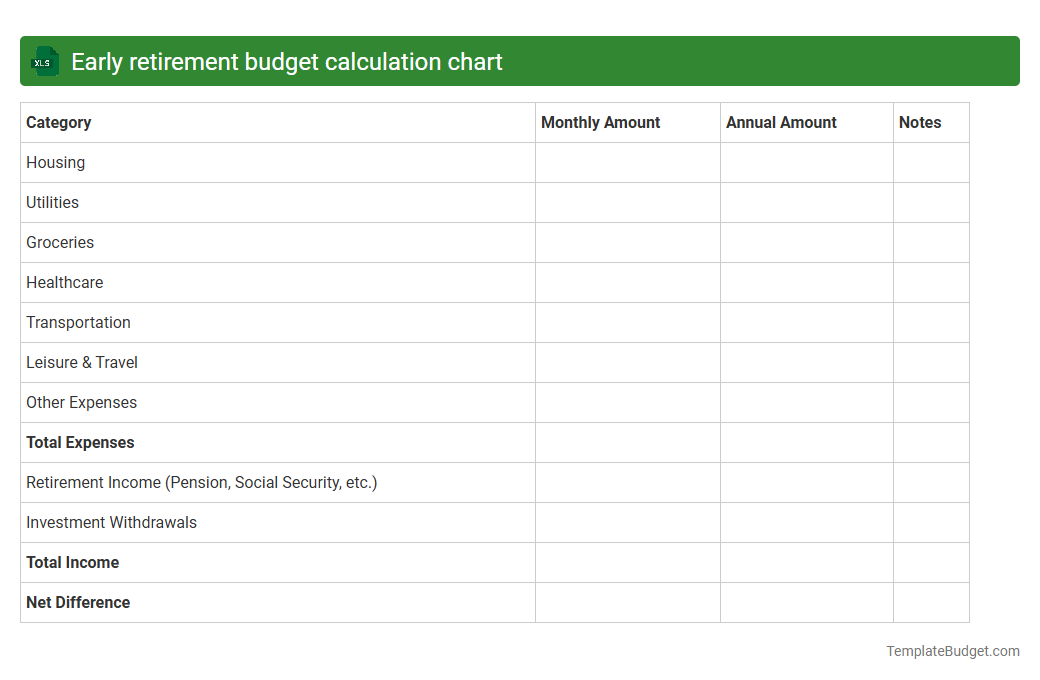This screenshot has height=680, width=1040.
Task: Click the Groceries row
Action: point(60,242)
